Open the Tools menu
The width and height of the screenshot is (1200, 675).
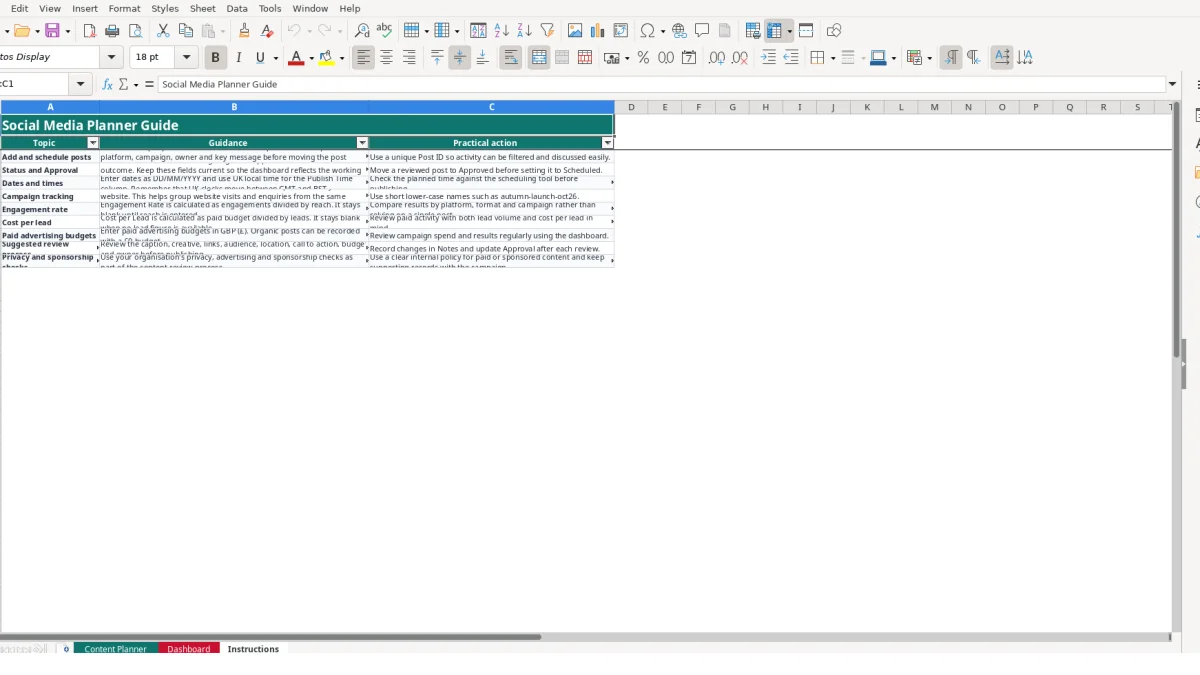coord(270,8)
